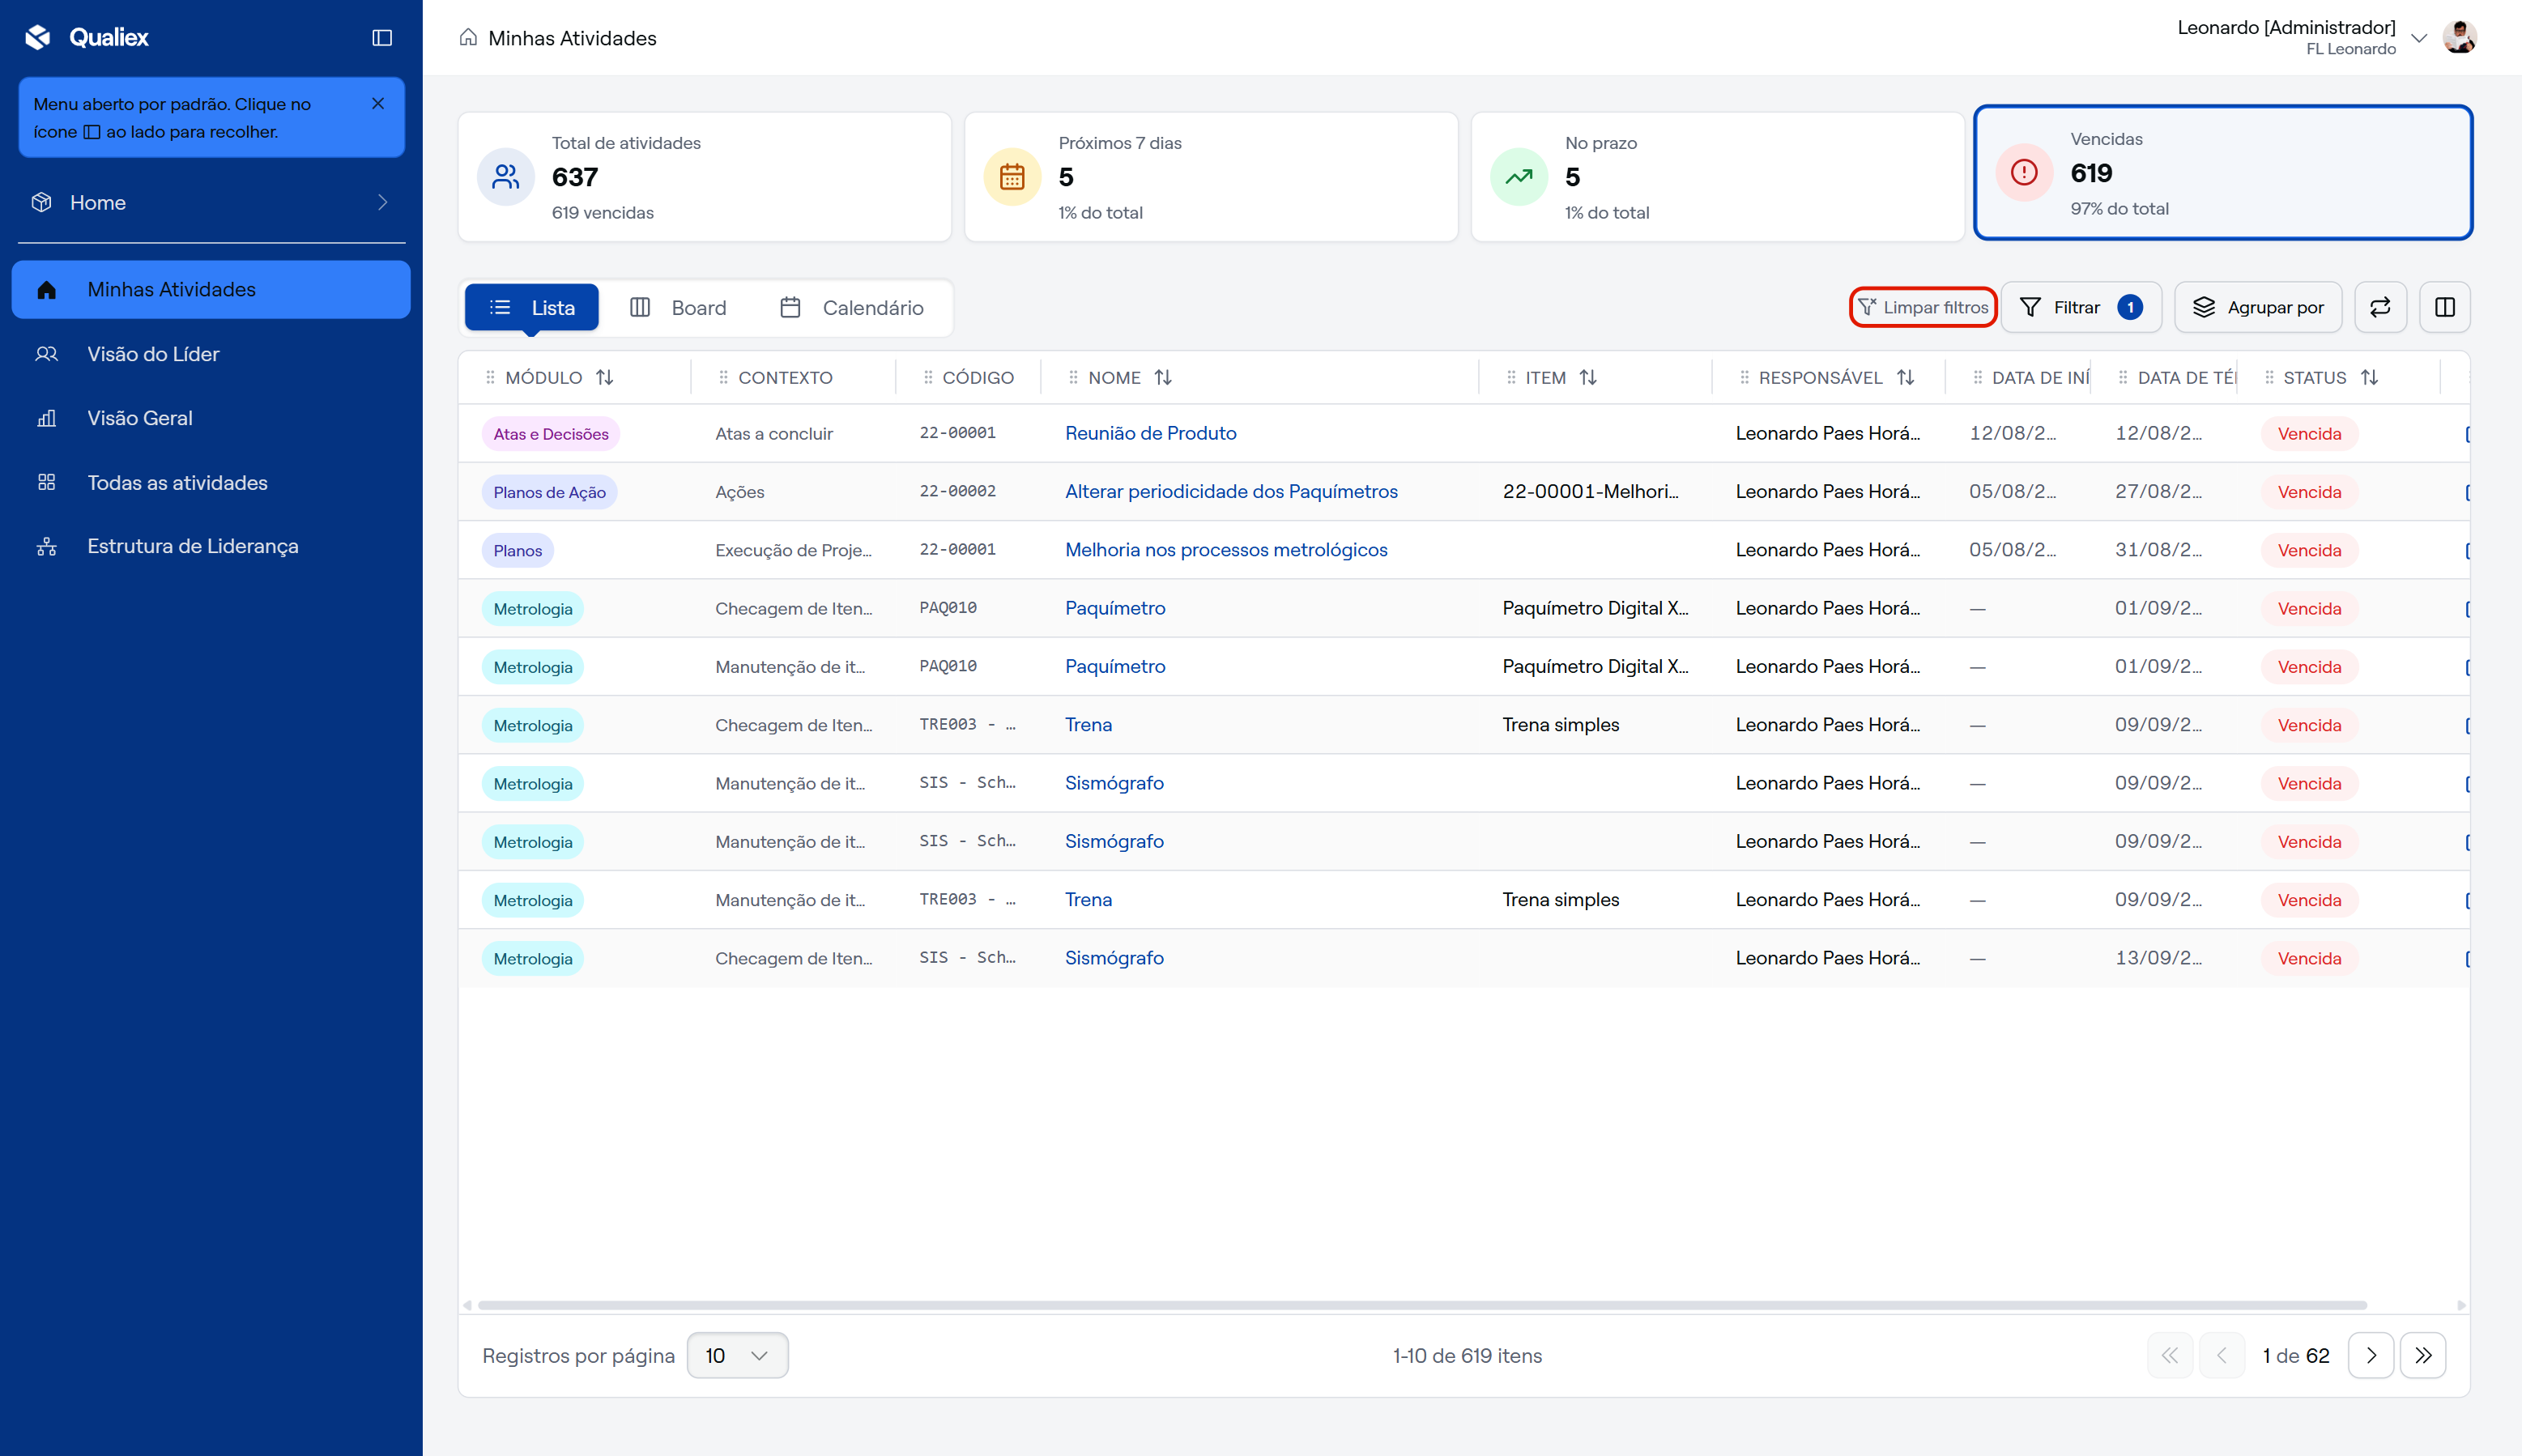The height and width of the screenshot is (1456, 2522).
Task: Open the Reunião de Produto link
Action: (x=1150, y=433)
